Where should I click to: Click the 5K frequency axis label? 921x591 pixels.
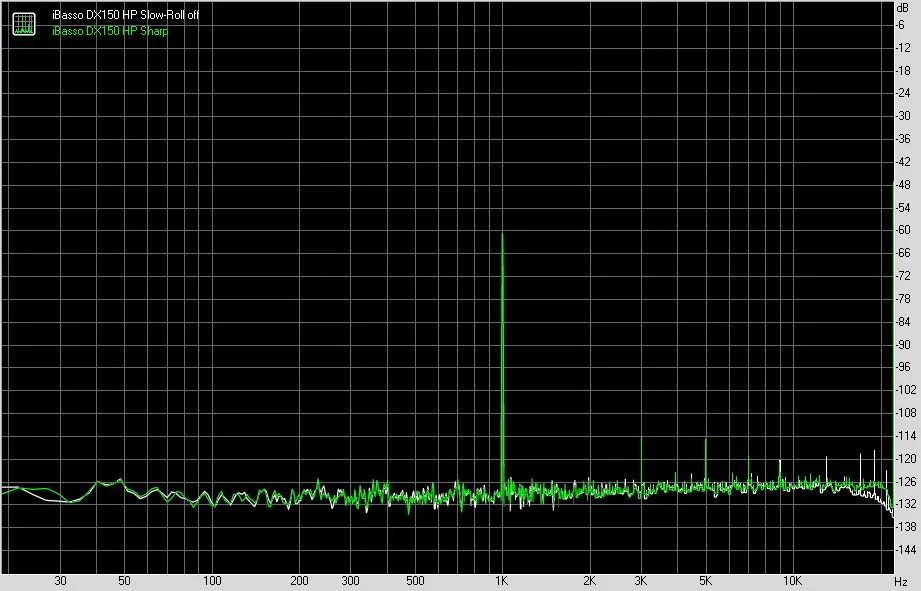pos(705,580)
